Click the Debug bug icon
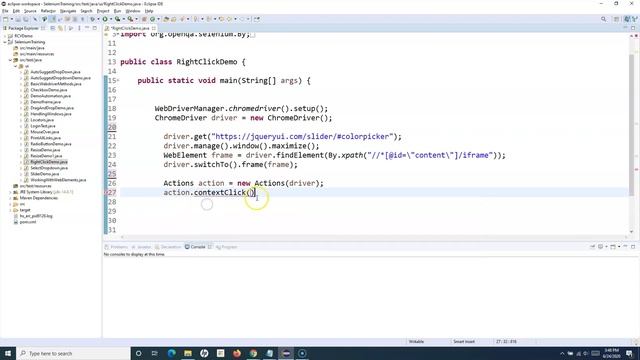 [x=92, y=19]
